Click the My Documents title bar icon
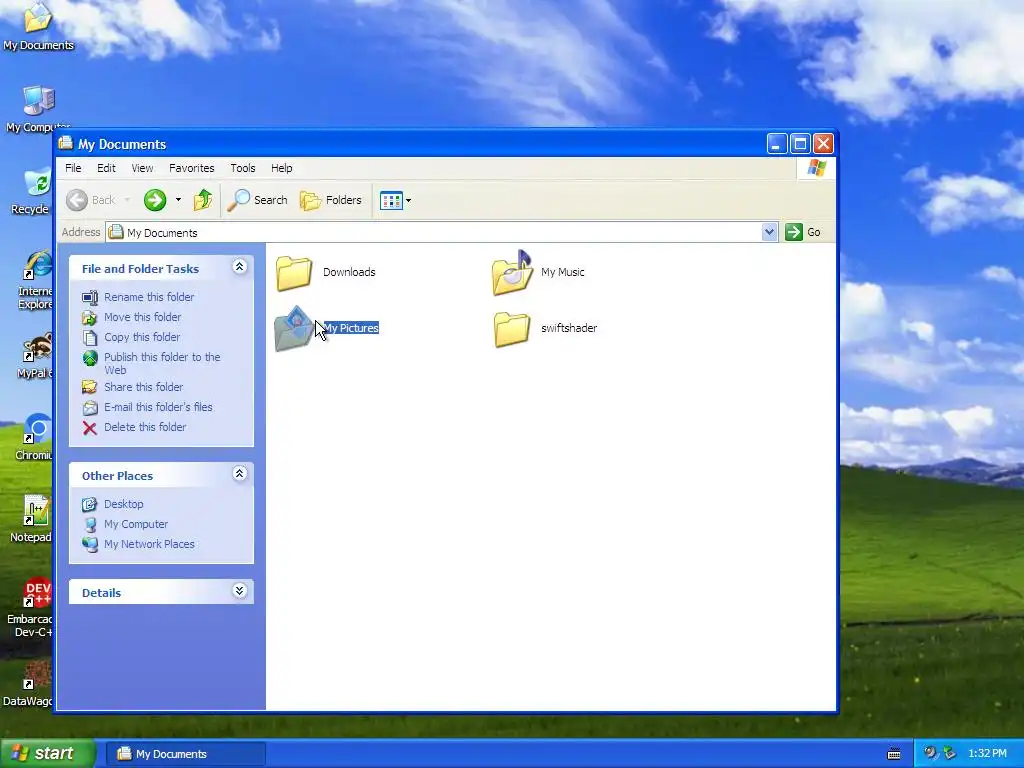 pos(65,143)
